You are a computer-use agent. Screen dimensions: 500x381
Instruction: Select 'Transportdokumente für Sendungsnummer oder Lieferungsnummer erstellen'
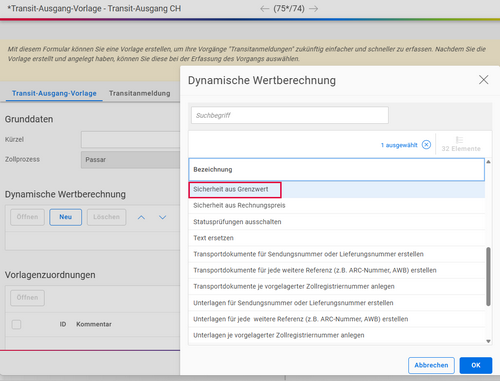337,254
